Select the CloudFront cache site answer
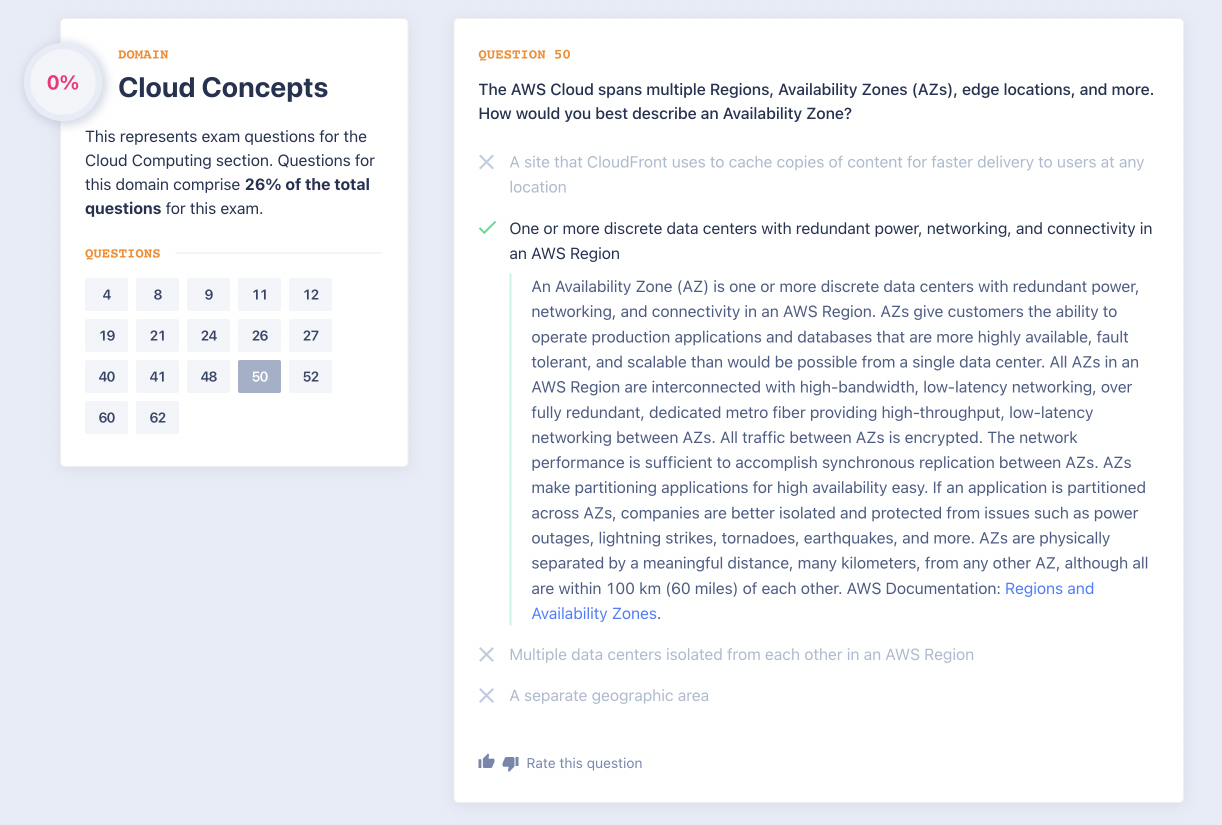Viewport: 1222px width, 825px height. click(x=826, y=174)
